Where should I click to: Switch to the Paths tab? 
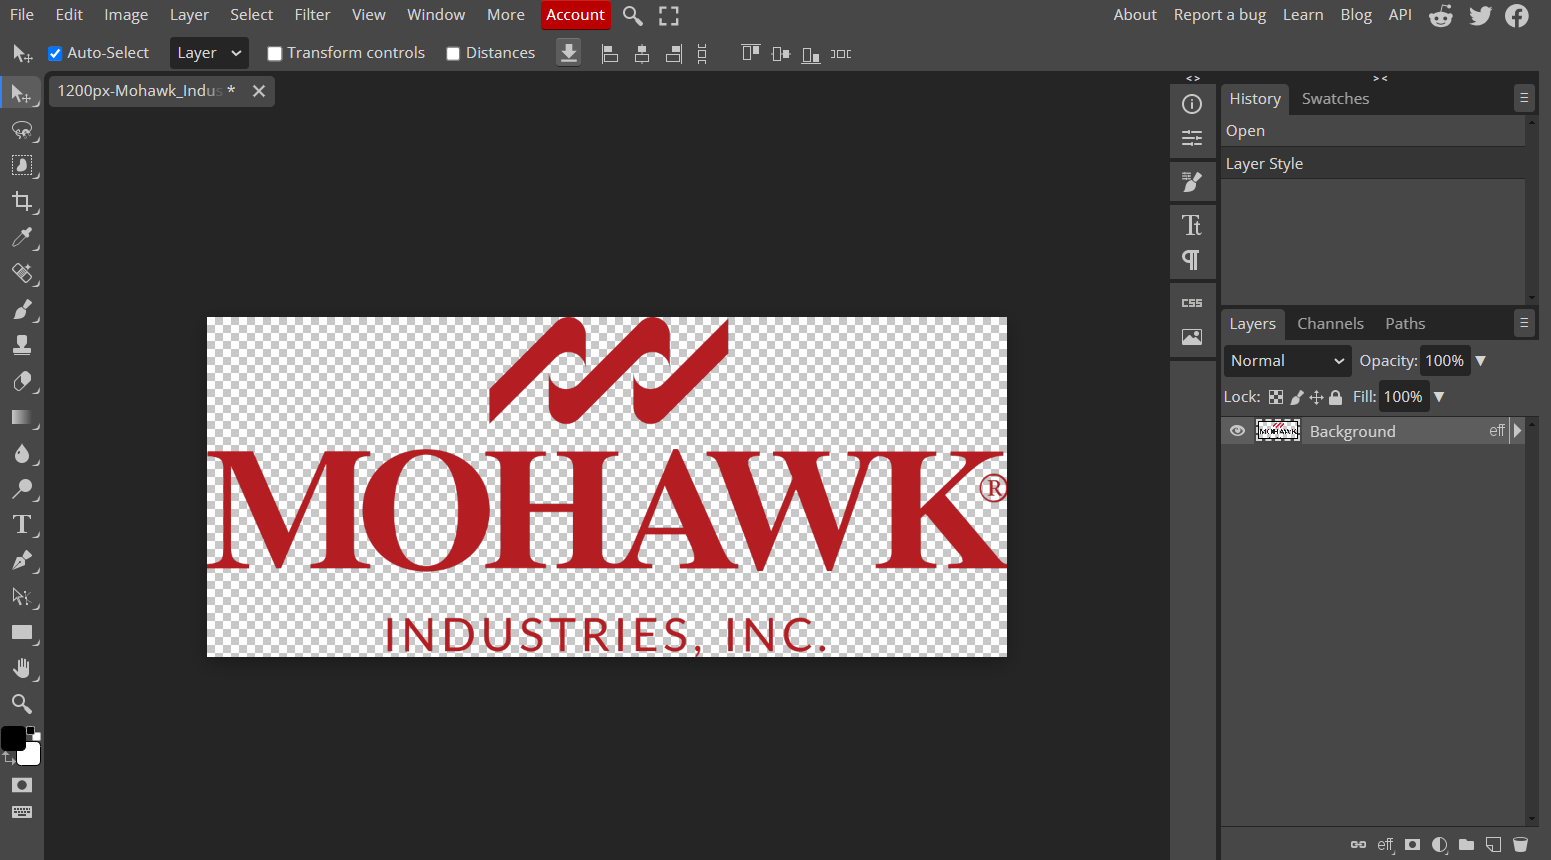coord(1405,324)
